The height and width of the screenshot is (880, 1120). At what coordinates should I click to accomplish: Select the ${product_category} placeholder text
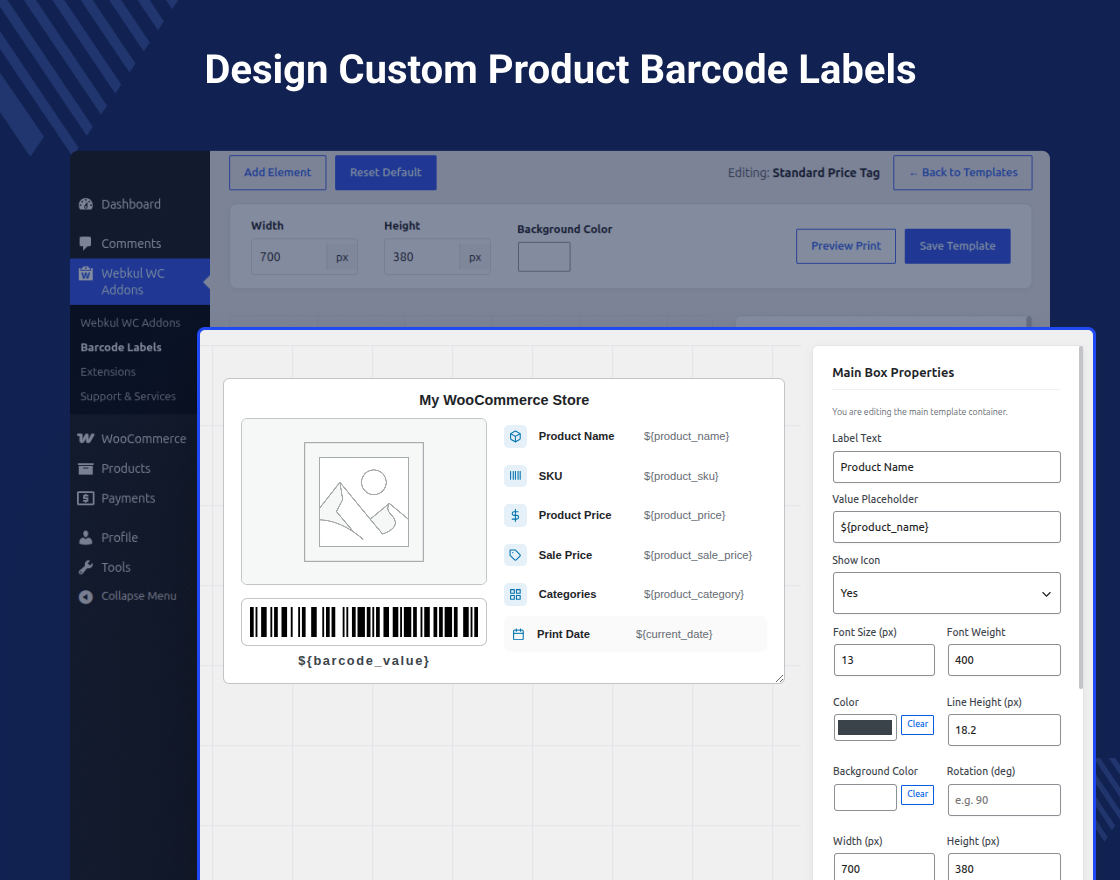(x=694, y=594)
